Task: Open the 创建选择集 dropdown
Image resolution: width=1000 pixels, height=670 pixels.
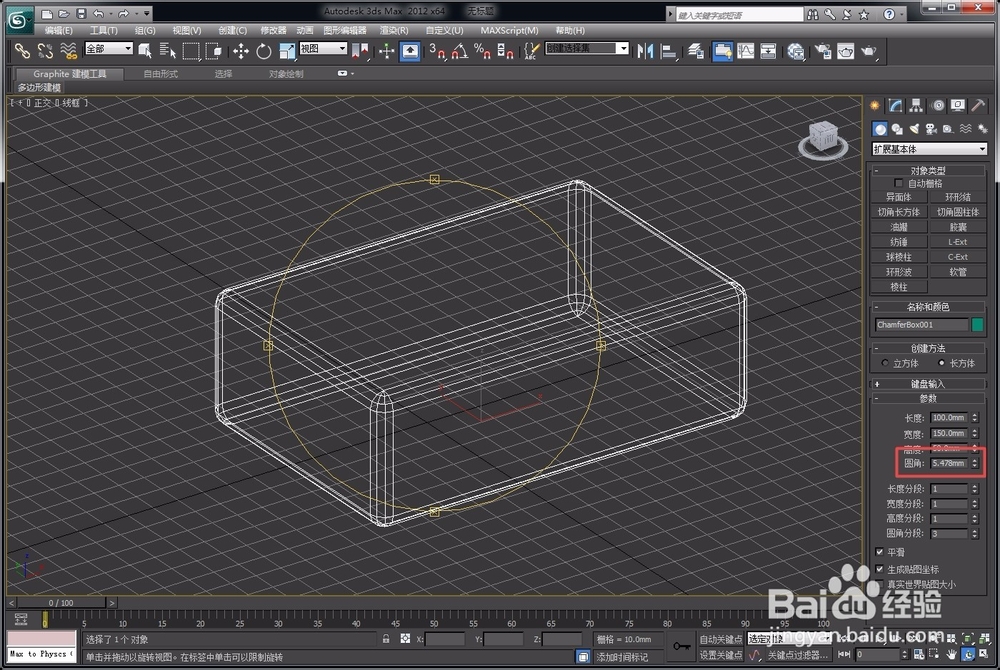Action: coord(587,48)
